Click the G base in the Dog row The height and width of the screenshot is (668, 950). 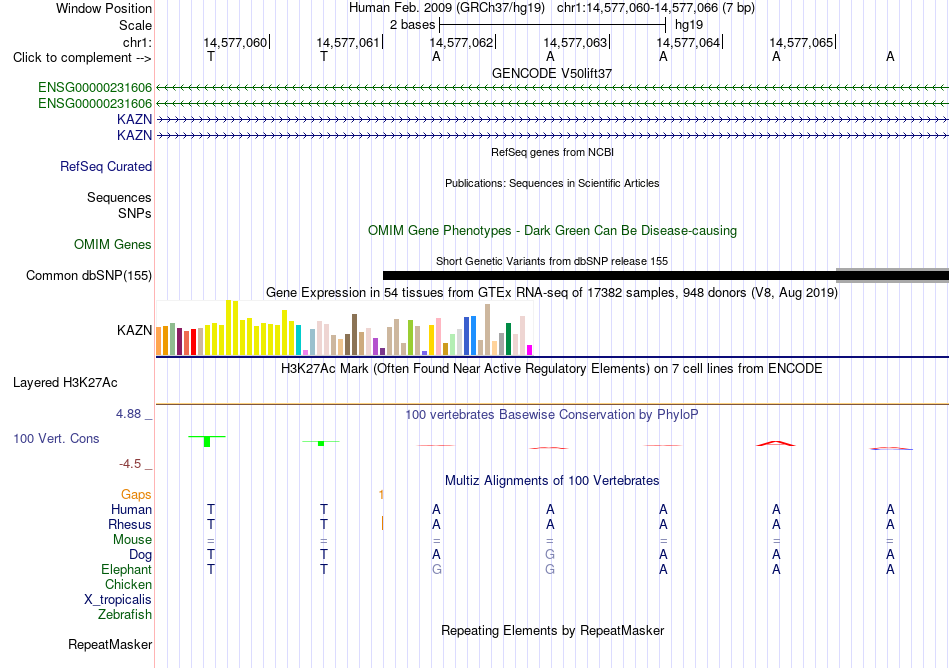tap(550, 555)
